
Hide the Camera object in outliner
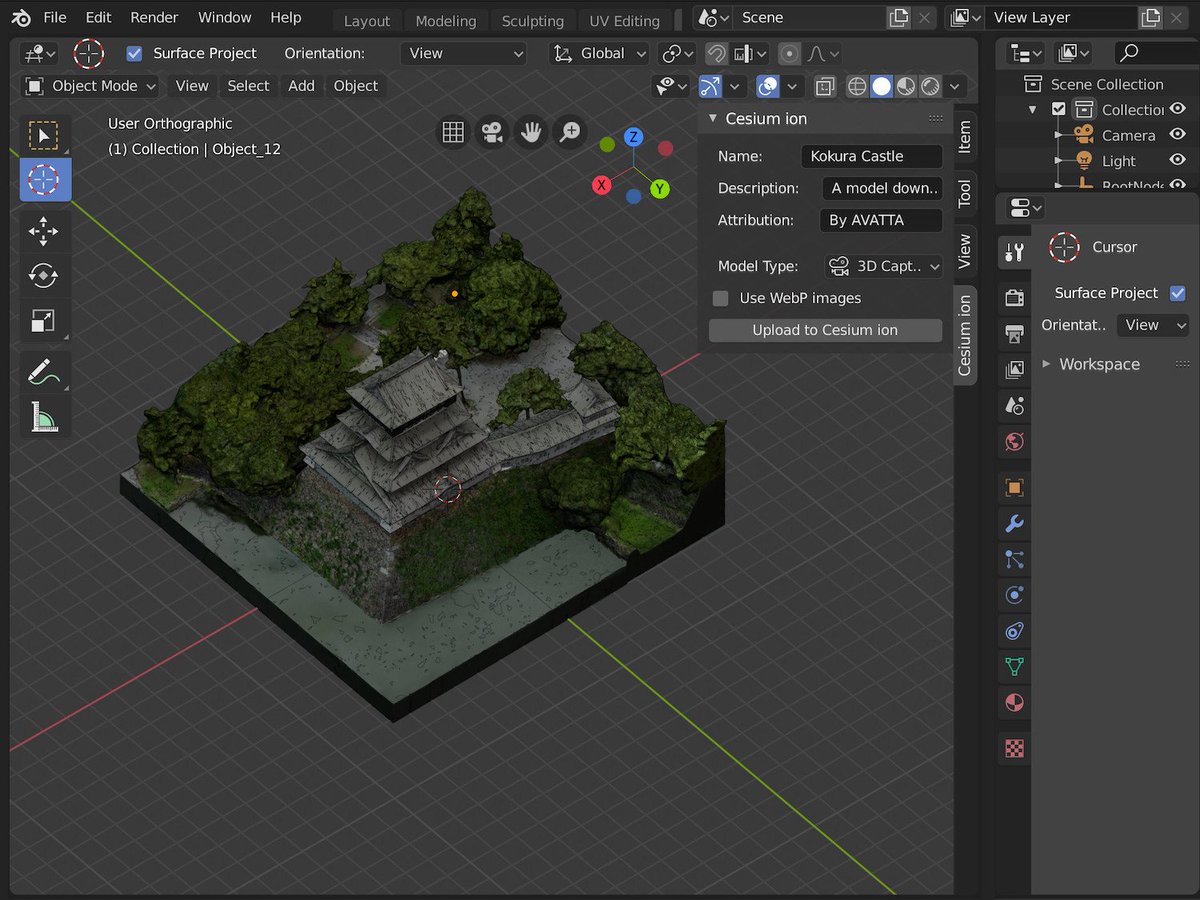pos(1178,135)
